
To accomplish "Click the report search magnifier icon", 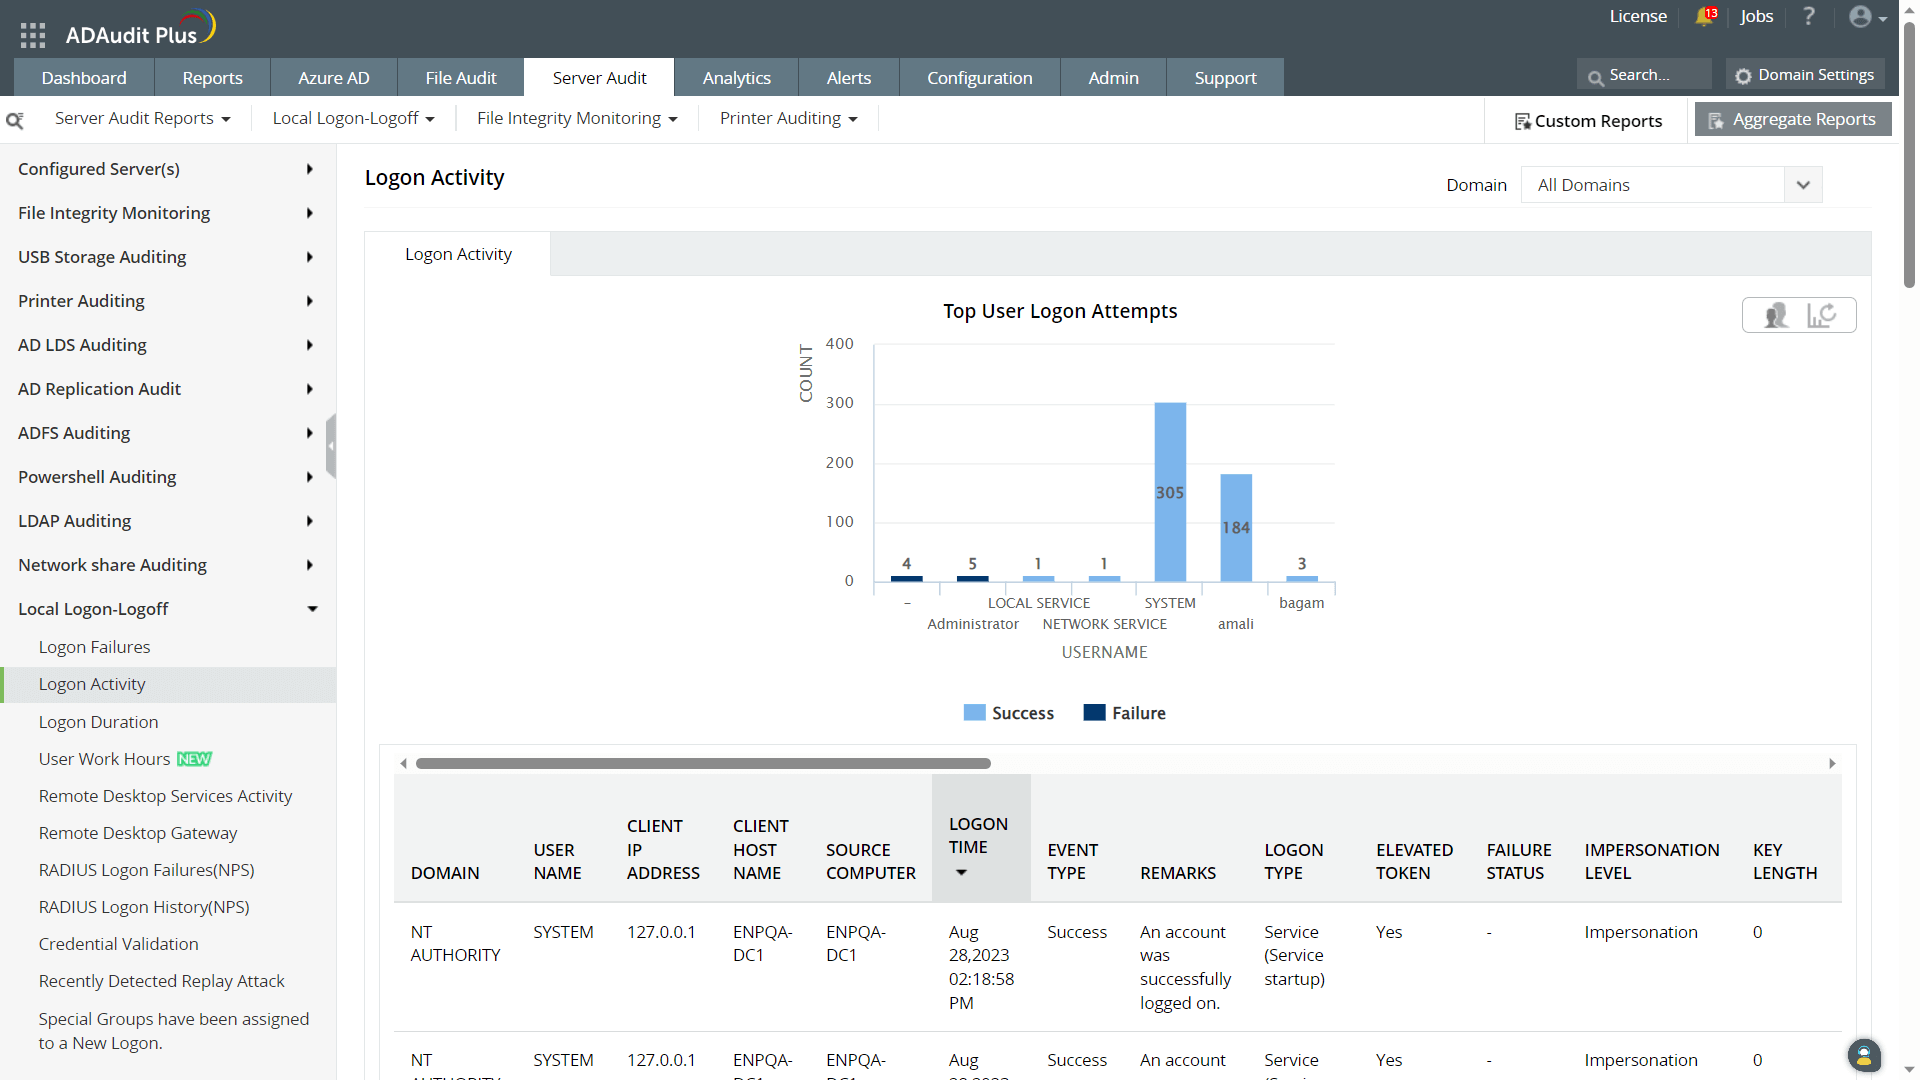I will 15,120.
